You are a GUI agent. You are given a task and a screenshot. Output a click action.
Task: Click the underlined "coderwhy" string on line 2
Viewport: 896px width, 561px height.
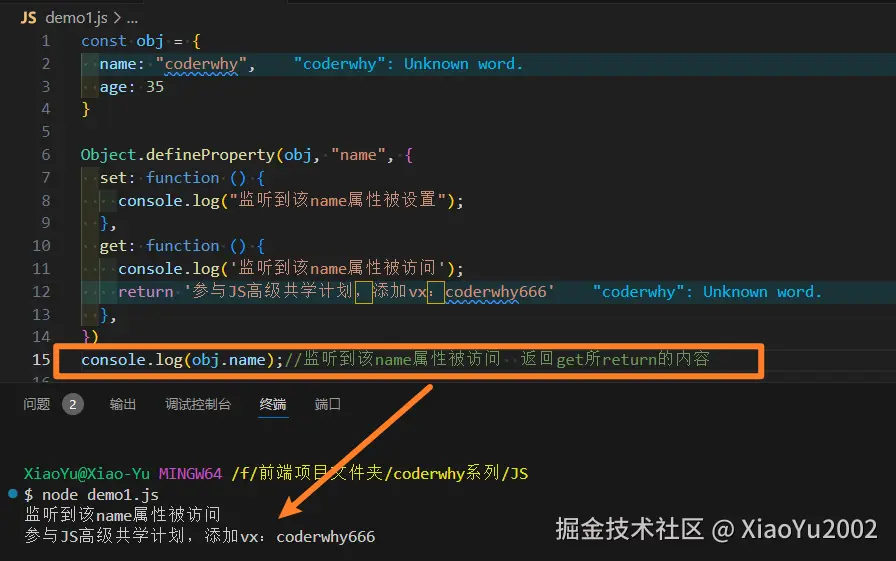(x=201, y=64)
